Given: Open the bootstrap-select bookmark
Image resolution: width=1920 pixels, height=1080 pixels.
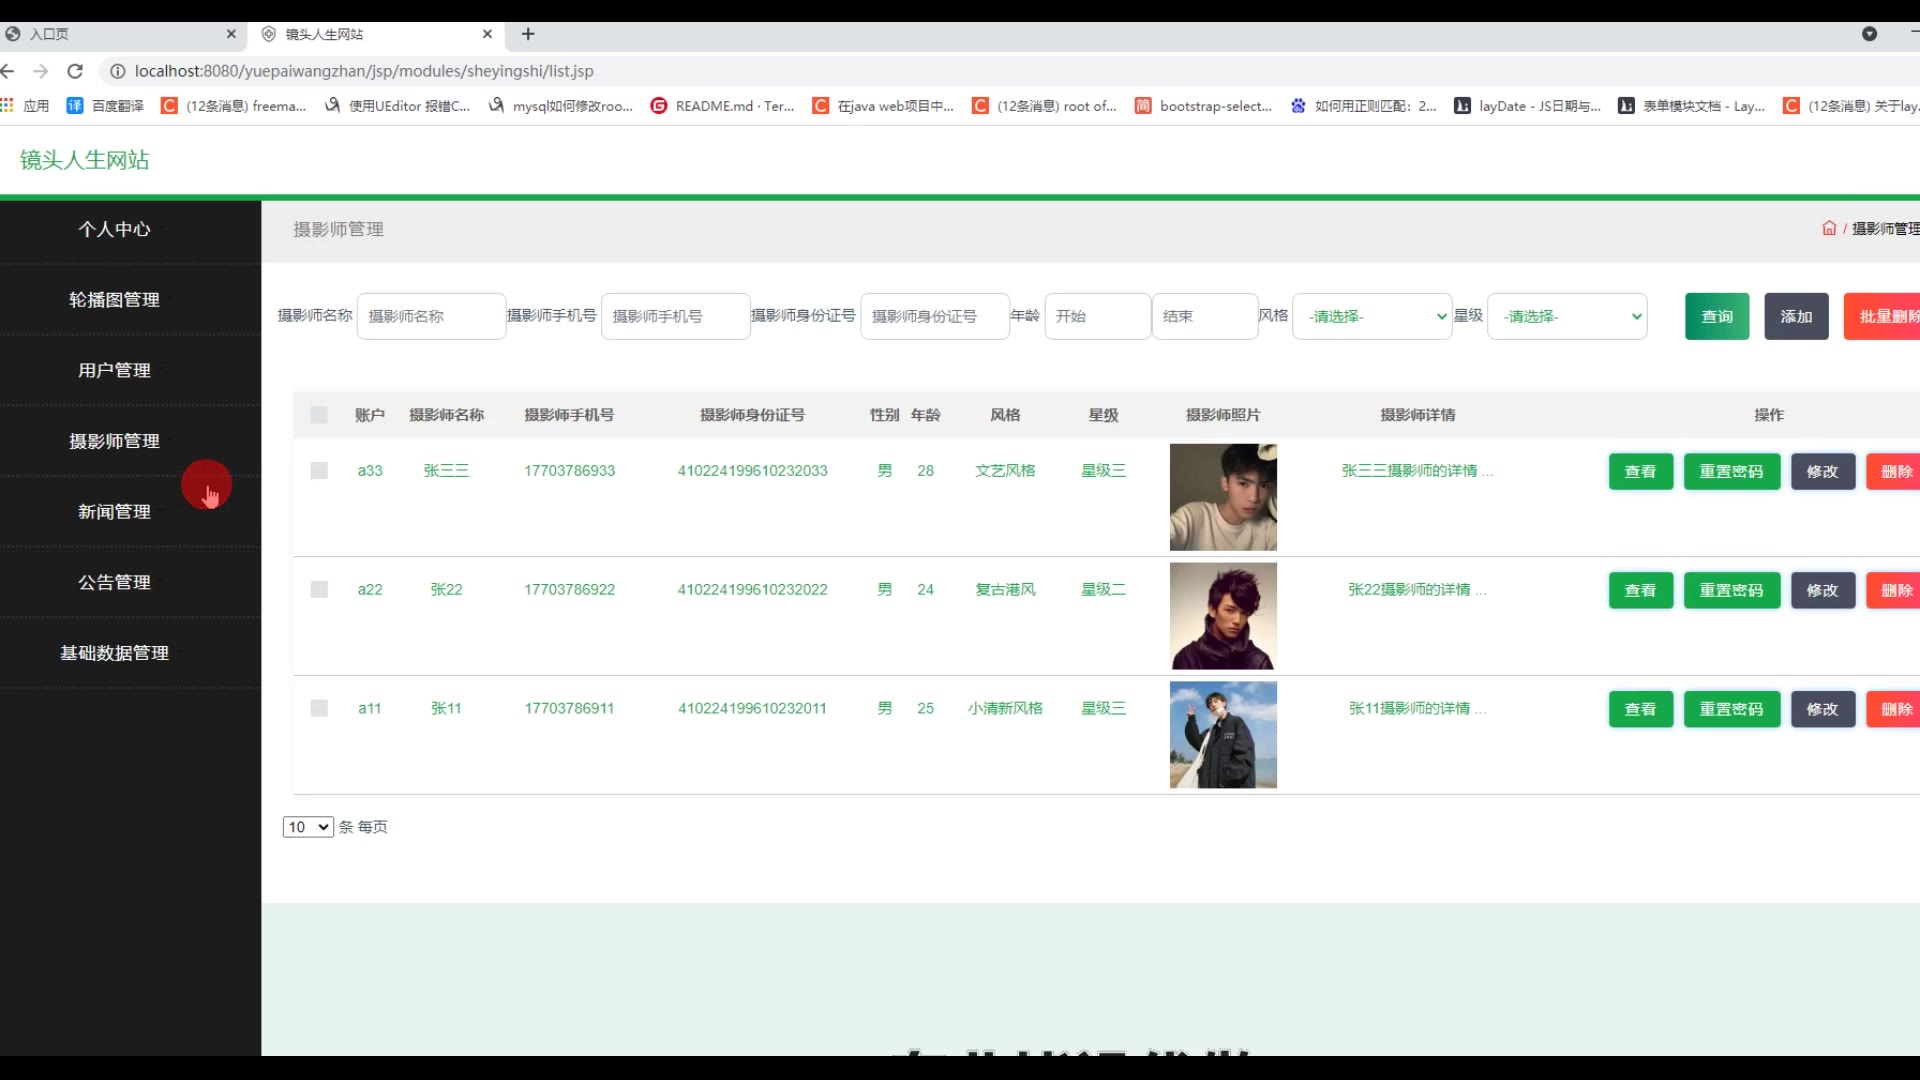Looking at the screenshot, I should [1203, 106].
